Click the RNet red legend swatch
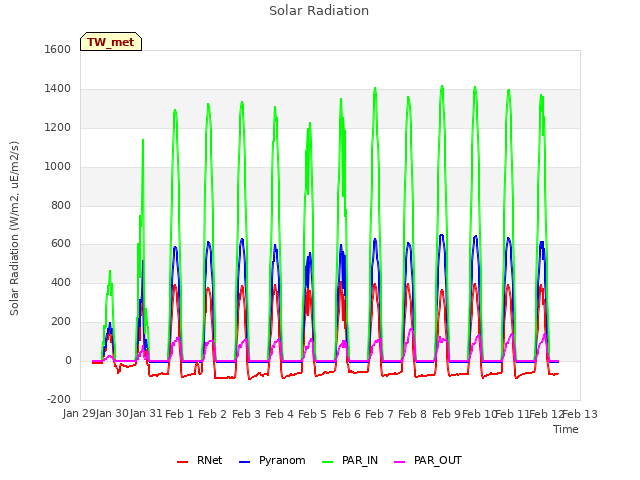The height and width of the screenshot is (480, 640). (x=182, y=462)
